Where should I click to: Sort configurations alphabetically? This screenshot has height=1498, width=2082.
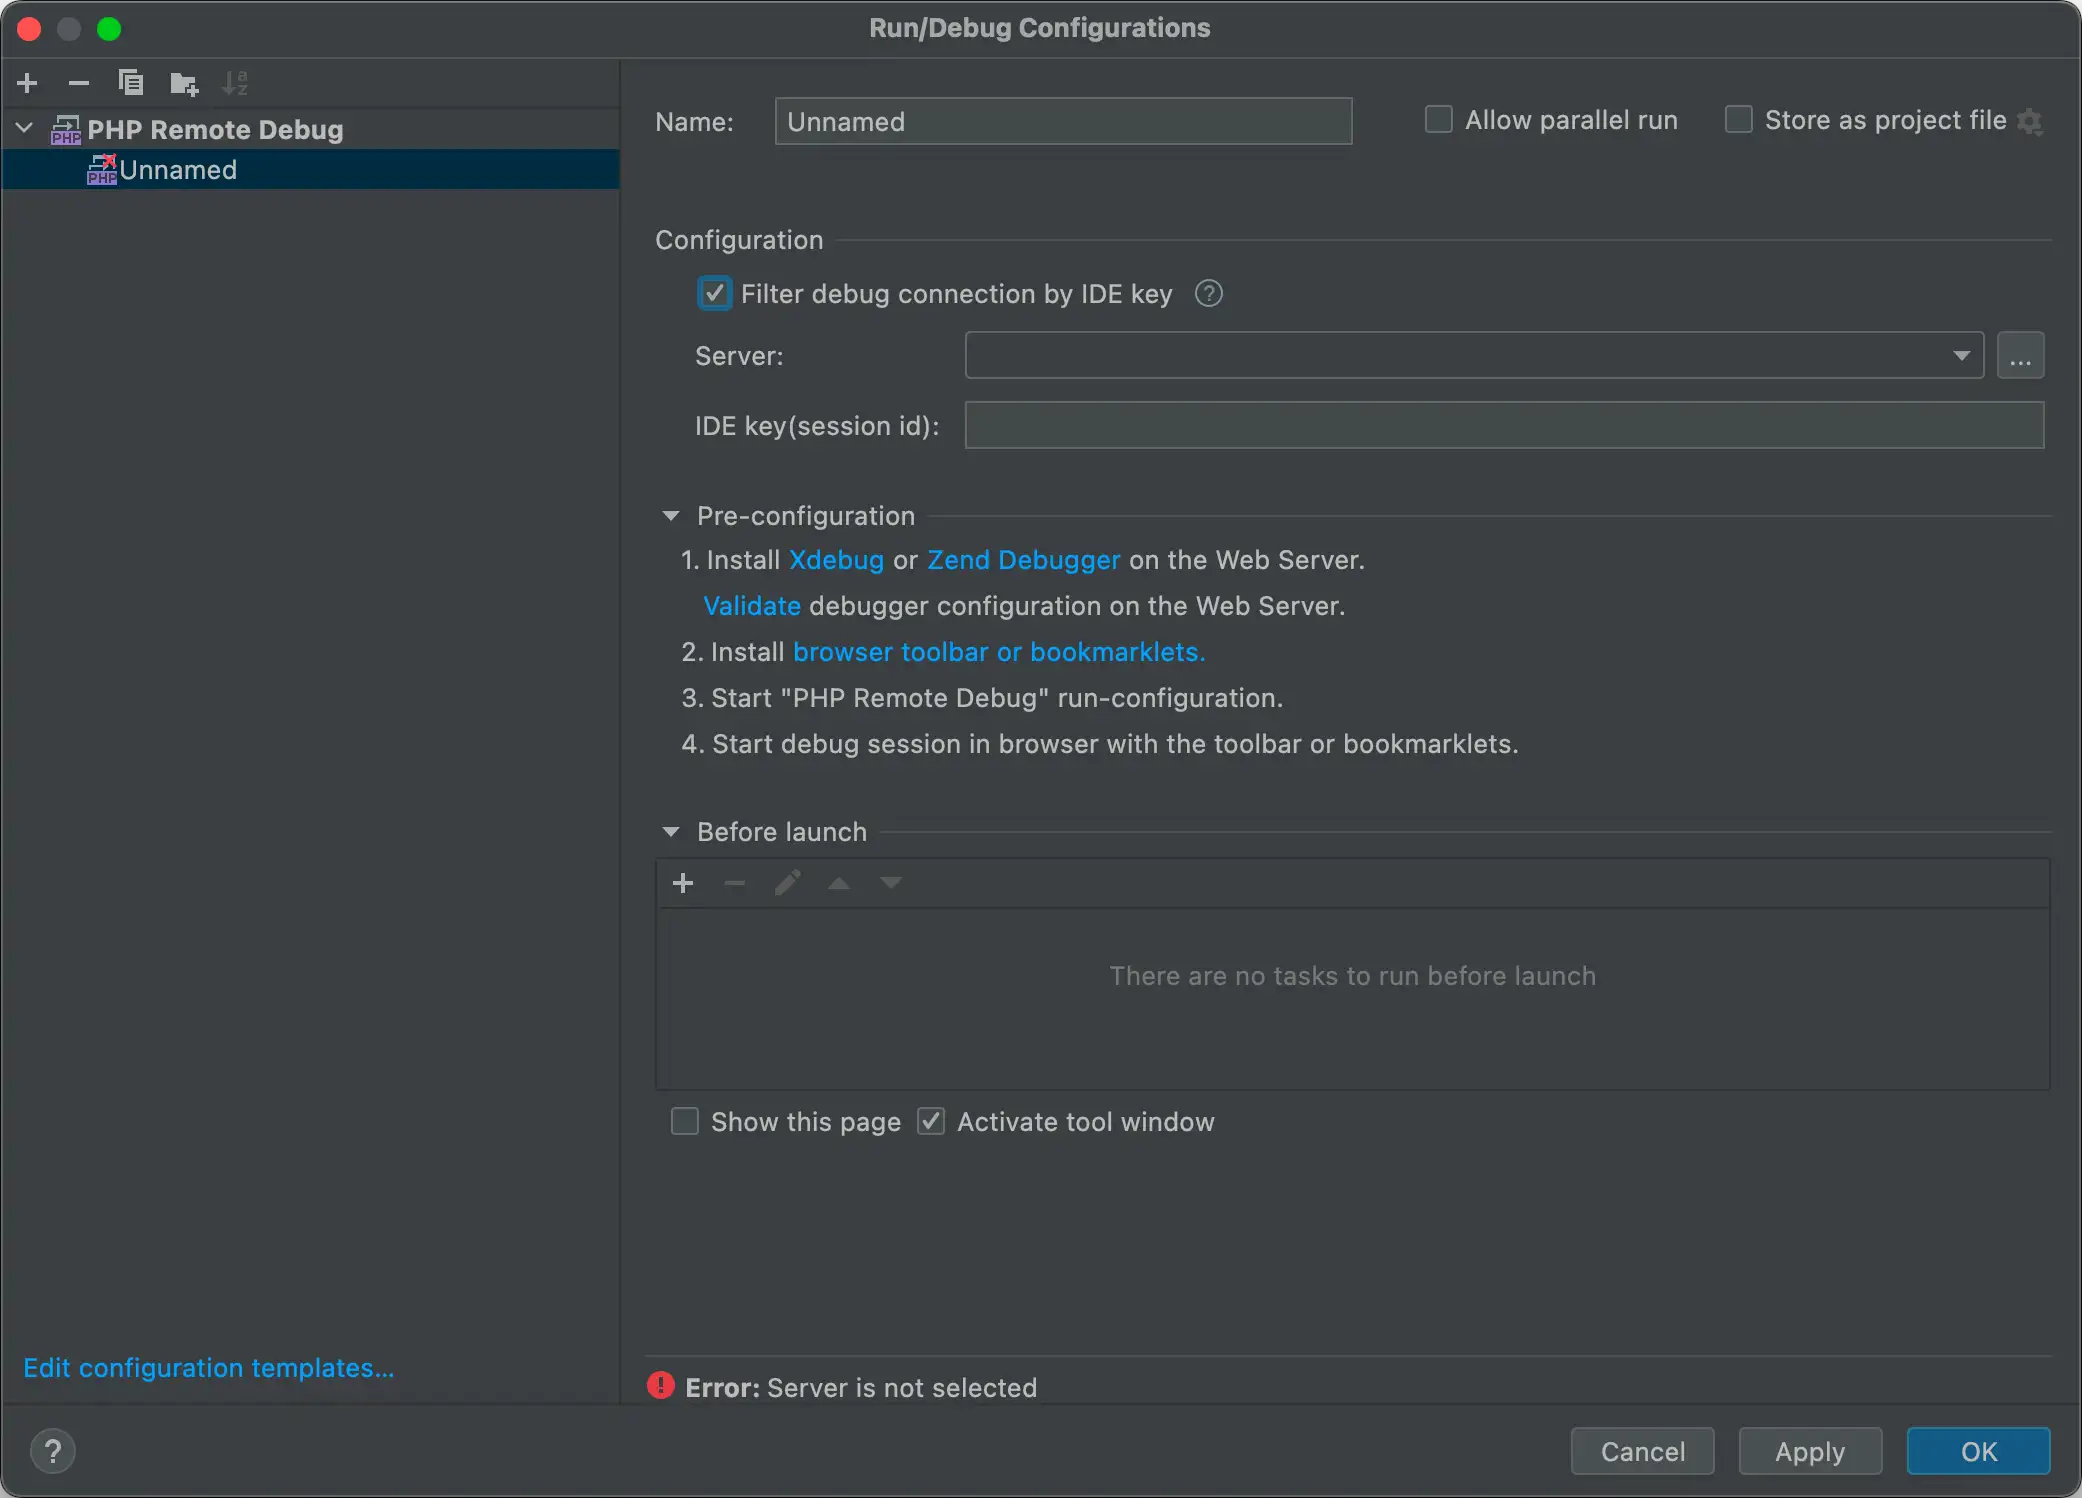pyautogui.click(x=236, y=83)
